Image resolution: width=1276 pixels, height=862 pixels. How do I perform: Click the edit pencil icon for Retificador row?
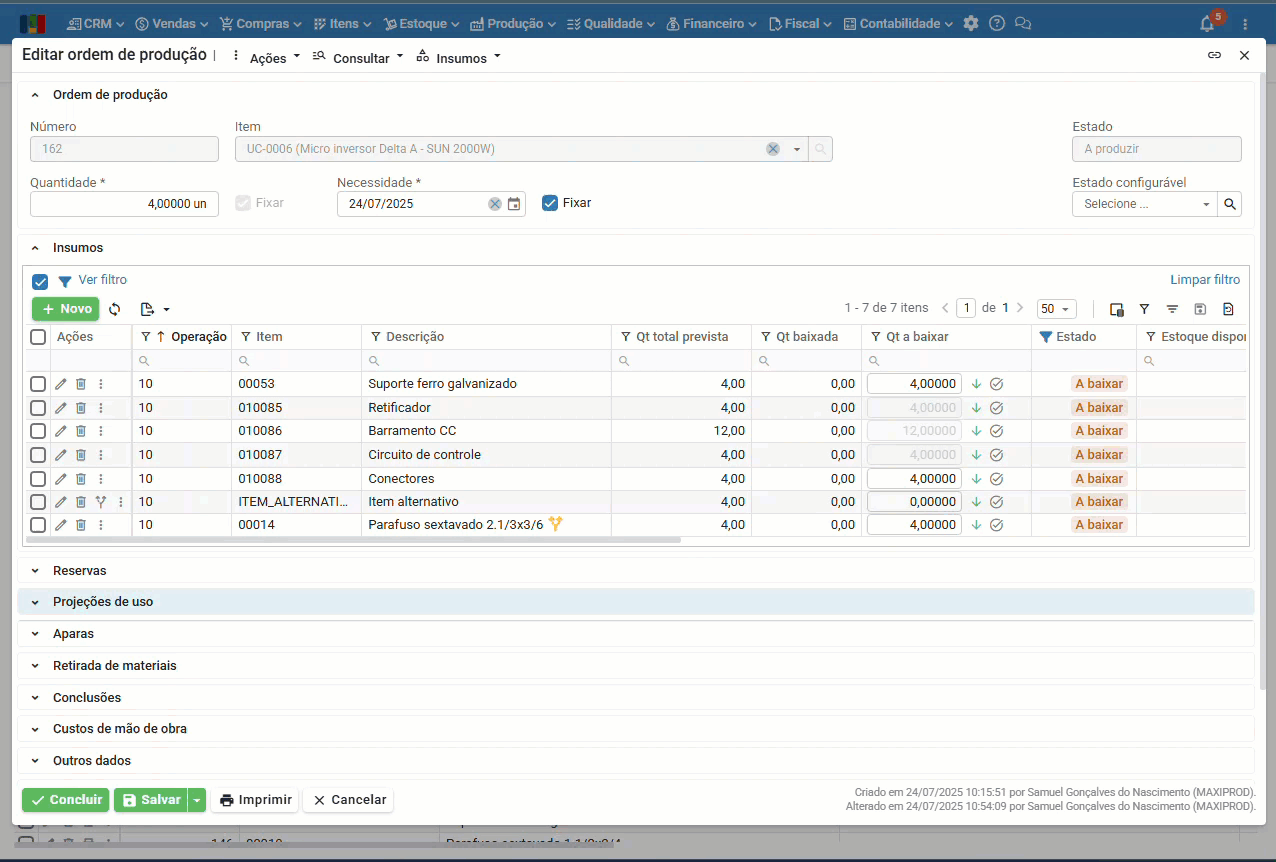[61, 408]
